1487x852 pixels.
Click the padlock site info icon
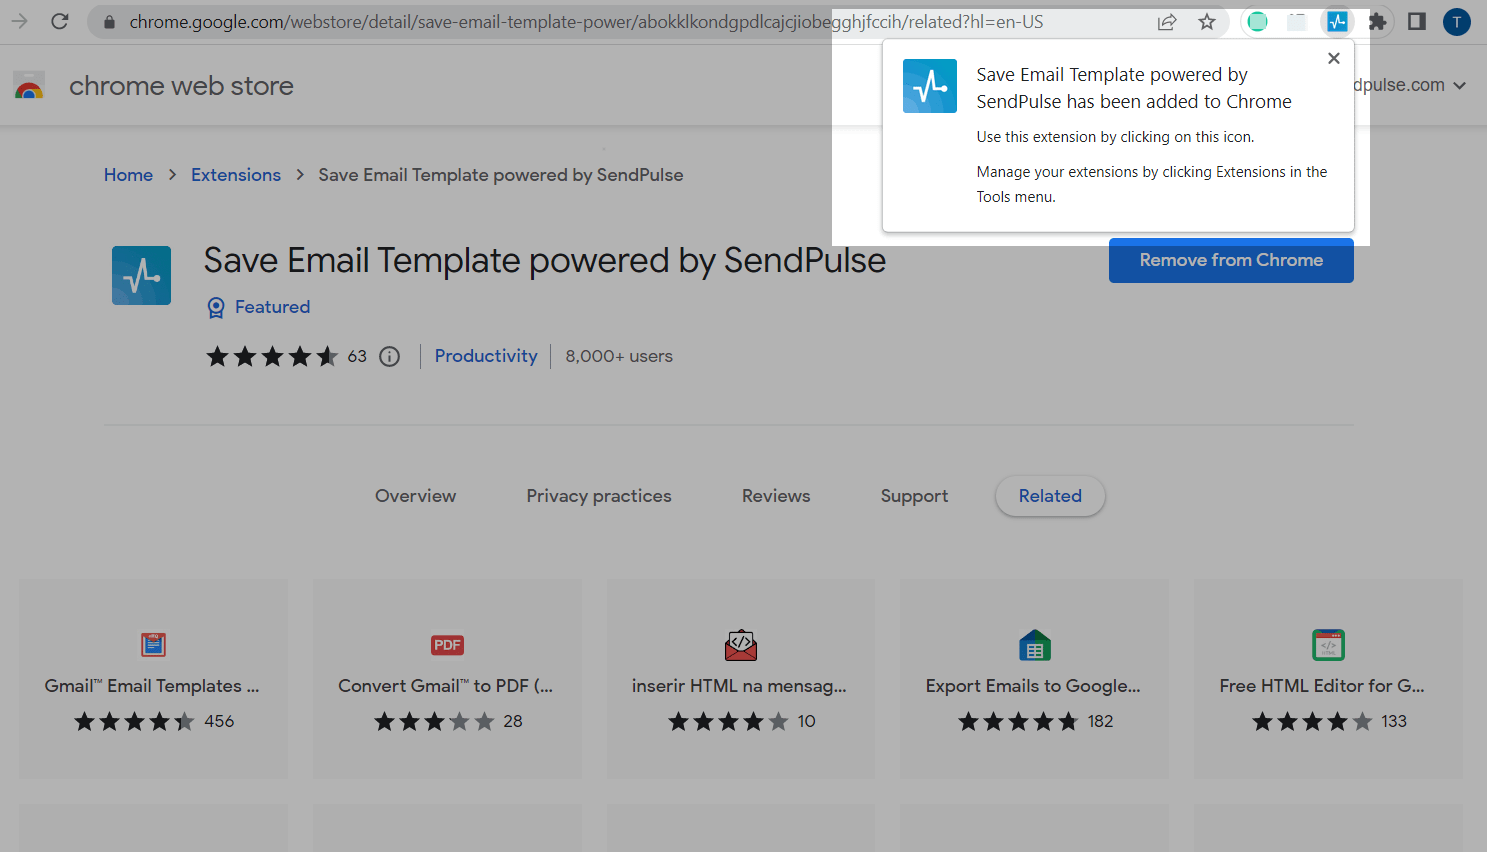(109, 22)
